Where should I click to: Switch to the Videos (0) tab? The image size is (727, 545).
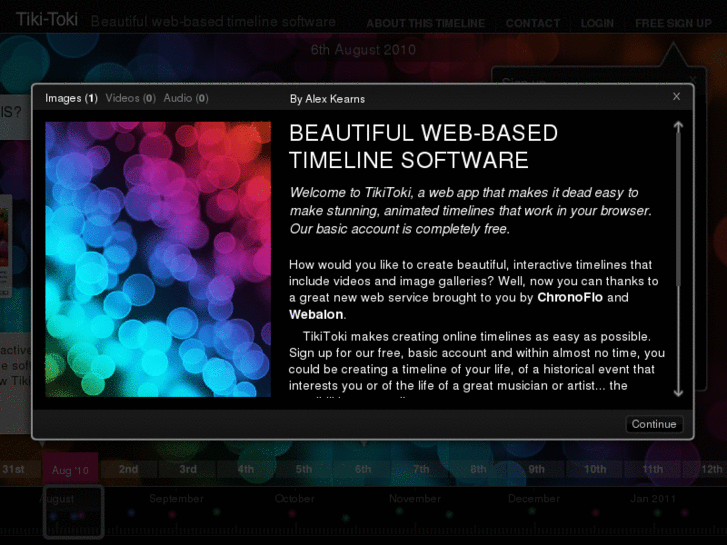point(130,98)
